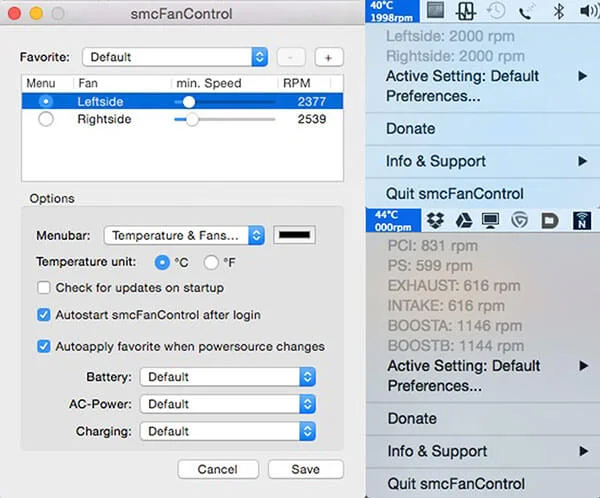600x498 pixels.
Task: Choose °F temperature unit
Action: pyautogui.click(x=211, y=263)
